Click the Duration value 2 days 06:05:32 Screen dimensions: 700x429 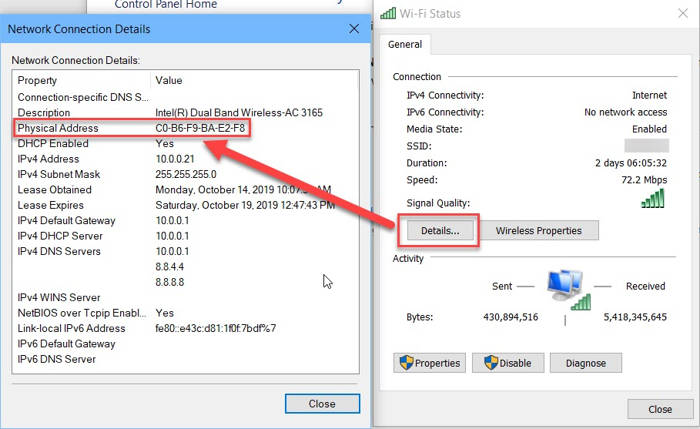click(631, 163)
